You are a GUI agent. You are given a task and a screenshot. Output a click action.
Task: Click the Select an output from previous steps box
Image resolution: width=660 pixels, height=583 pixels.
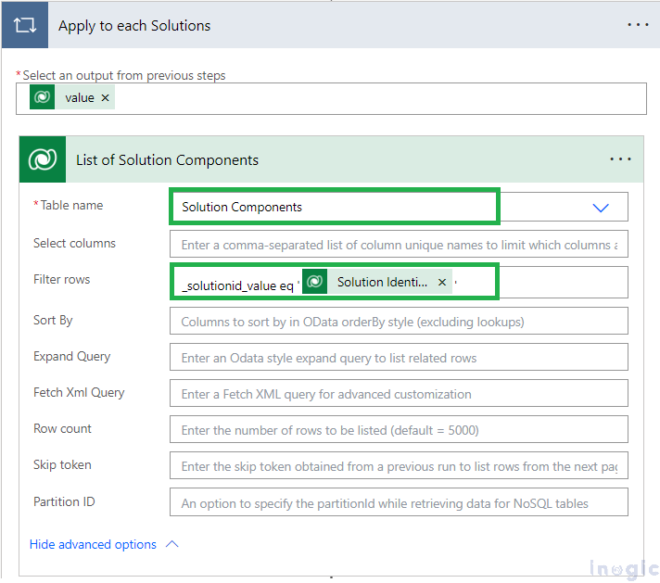click(380, 98)
